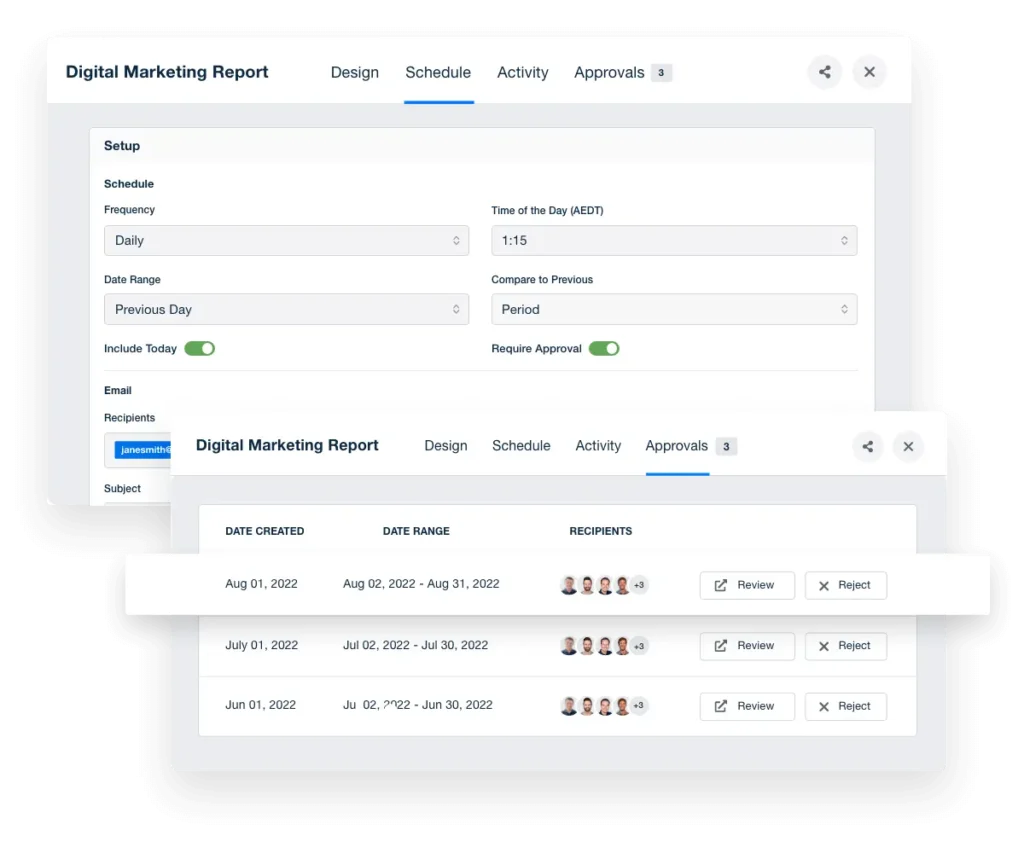Open the Date Range Previous Day dropdown

286,310
